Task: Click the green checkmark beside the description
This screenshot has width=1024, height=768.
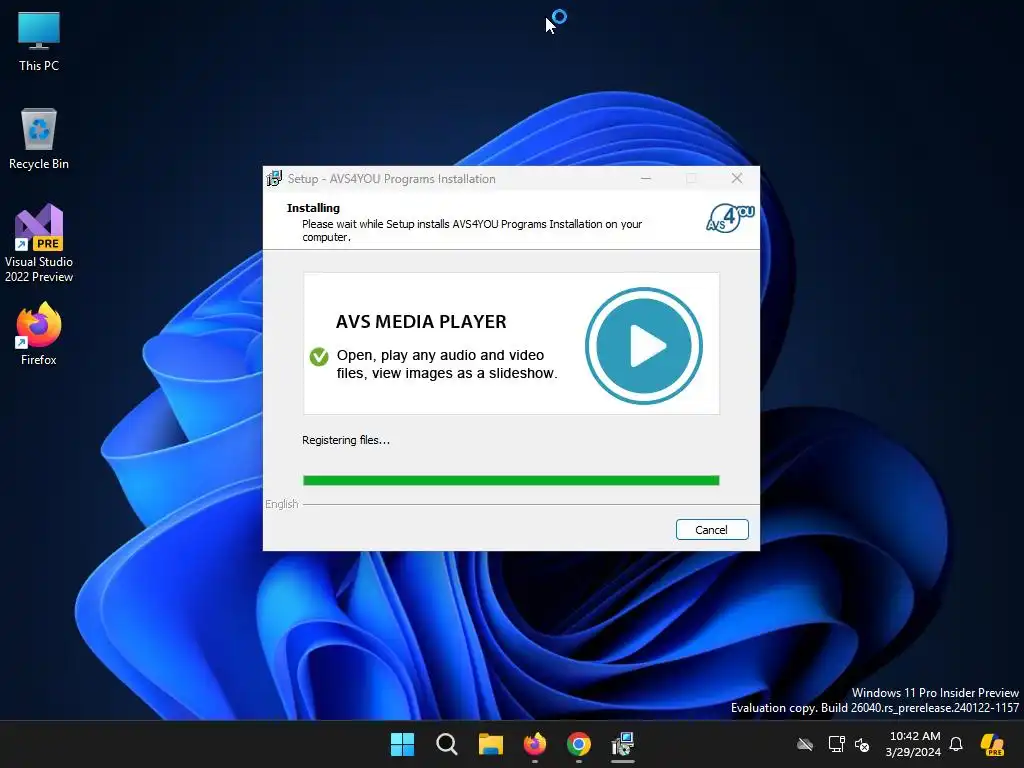Action: tap(319, 357)
